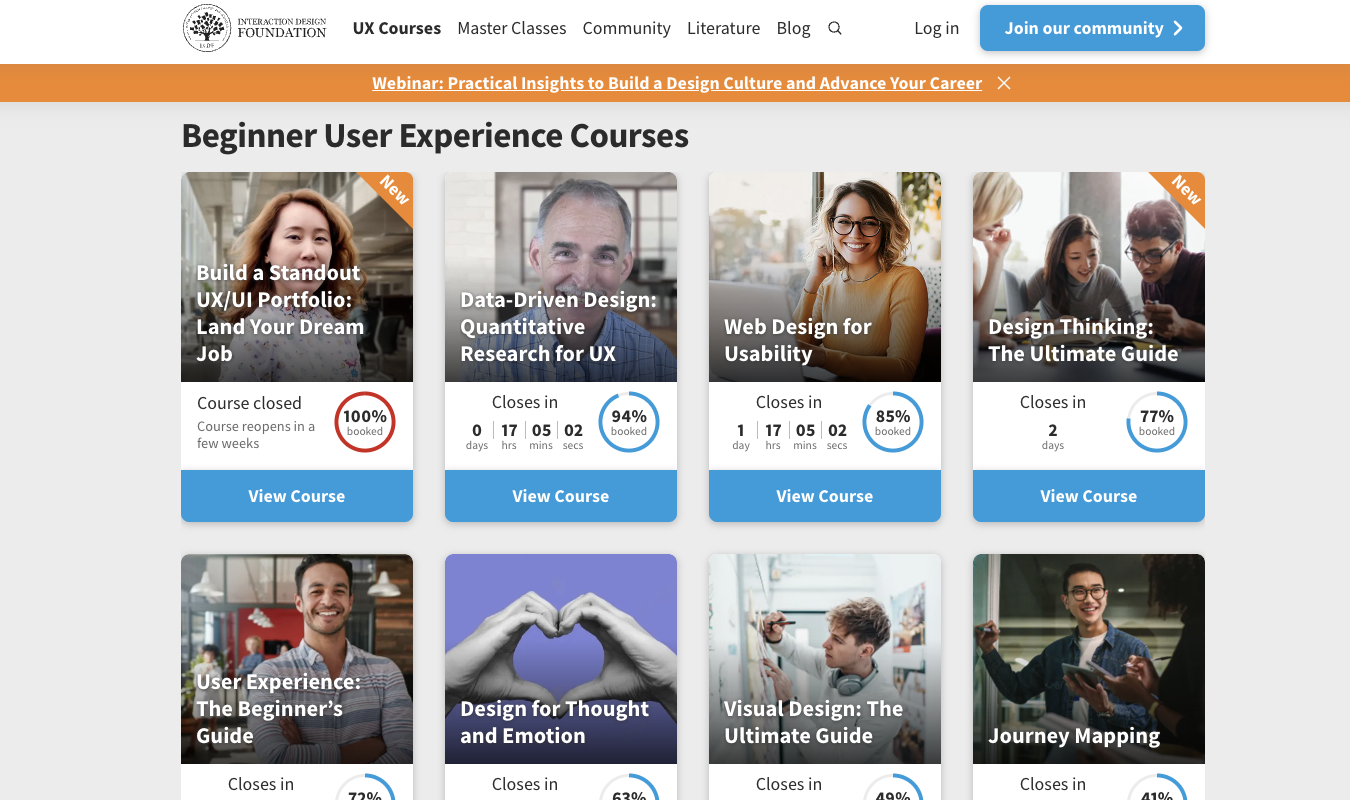The width and height of the screenshot is (1350, 800).
Task: Open the Literature section
Action: (x=723, y=28)
